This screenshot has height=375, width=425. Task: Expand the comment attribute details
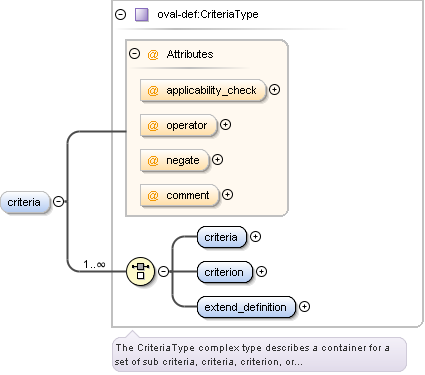[x=227, y=195]
